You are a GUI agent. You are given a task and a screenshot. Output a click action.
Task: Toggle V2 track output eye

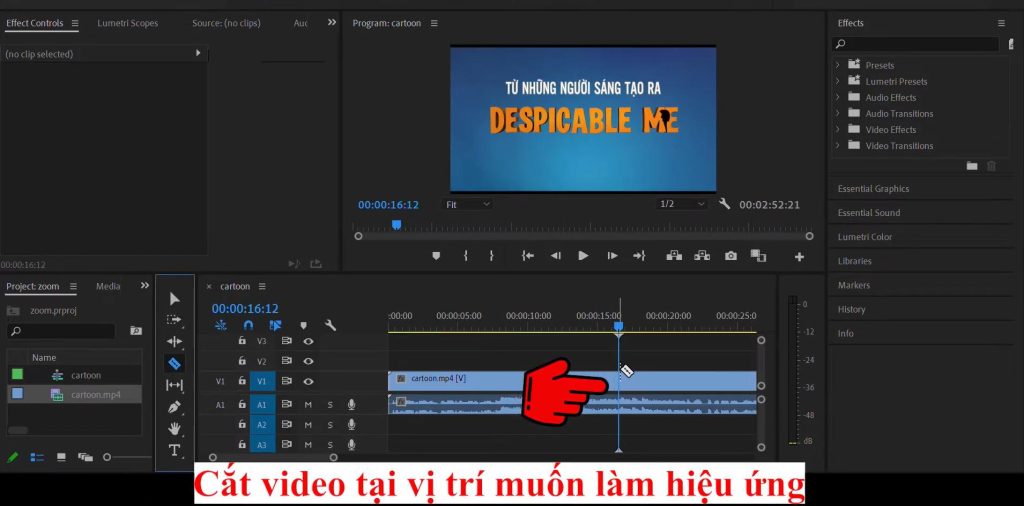[308, 361]
